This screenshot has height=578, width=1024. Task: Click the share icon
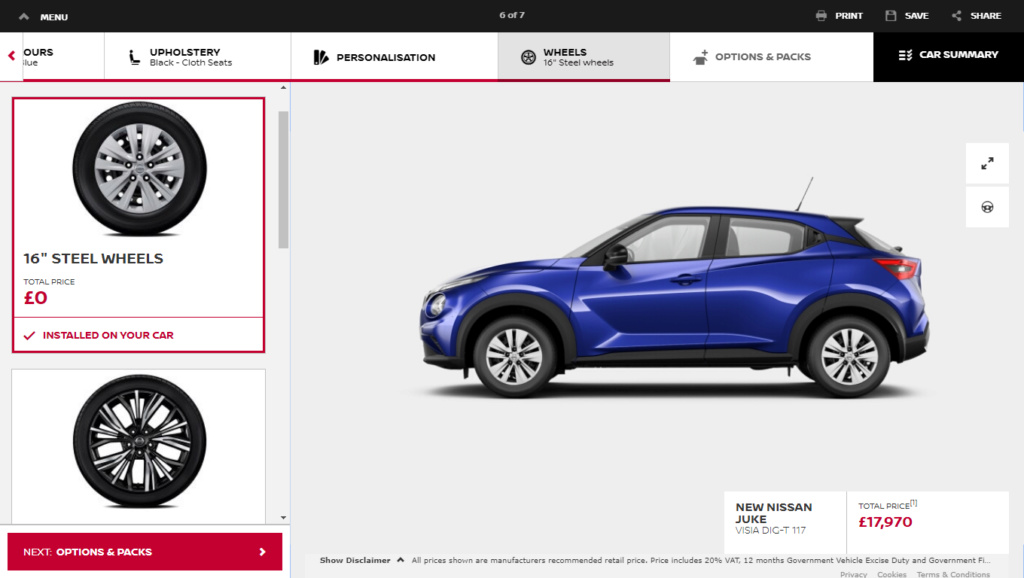(x=957, y=16)
